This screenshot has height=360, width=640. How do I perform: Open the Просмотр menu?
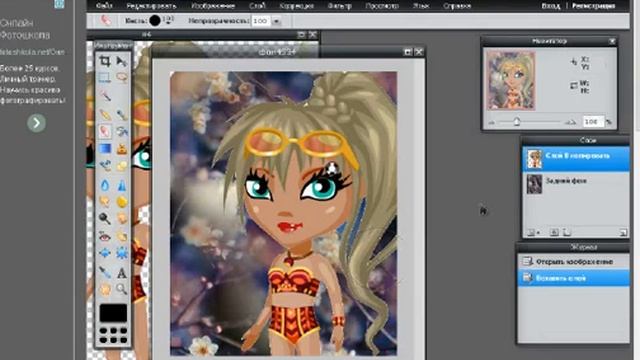click(x=382, y=6)
